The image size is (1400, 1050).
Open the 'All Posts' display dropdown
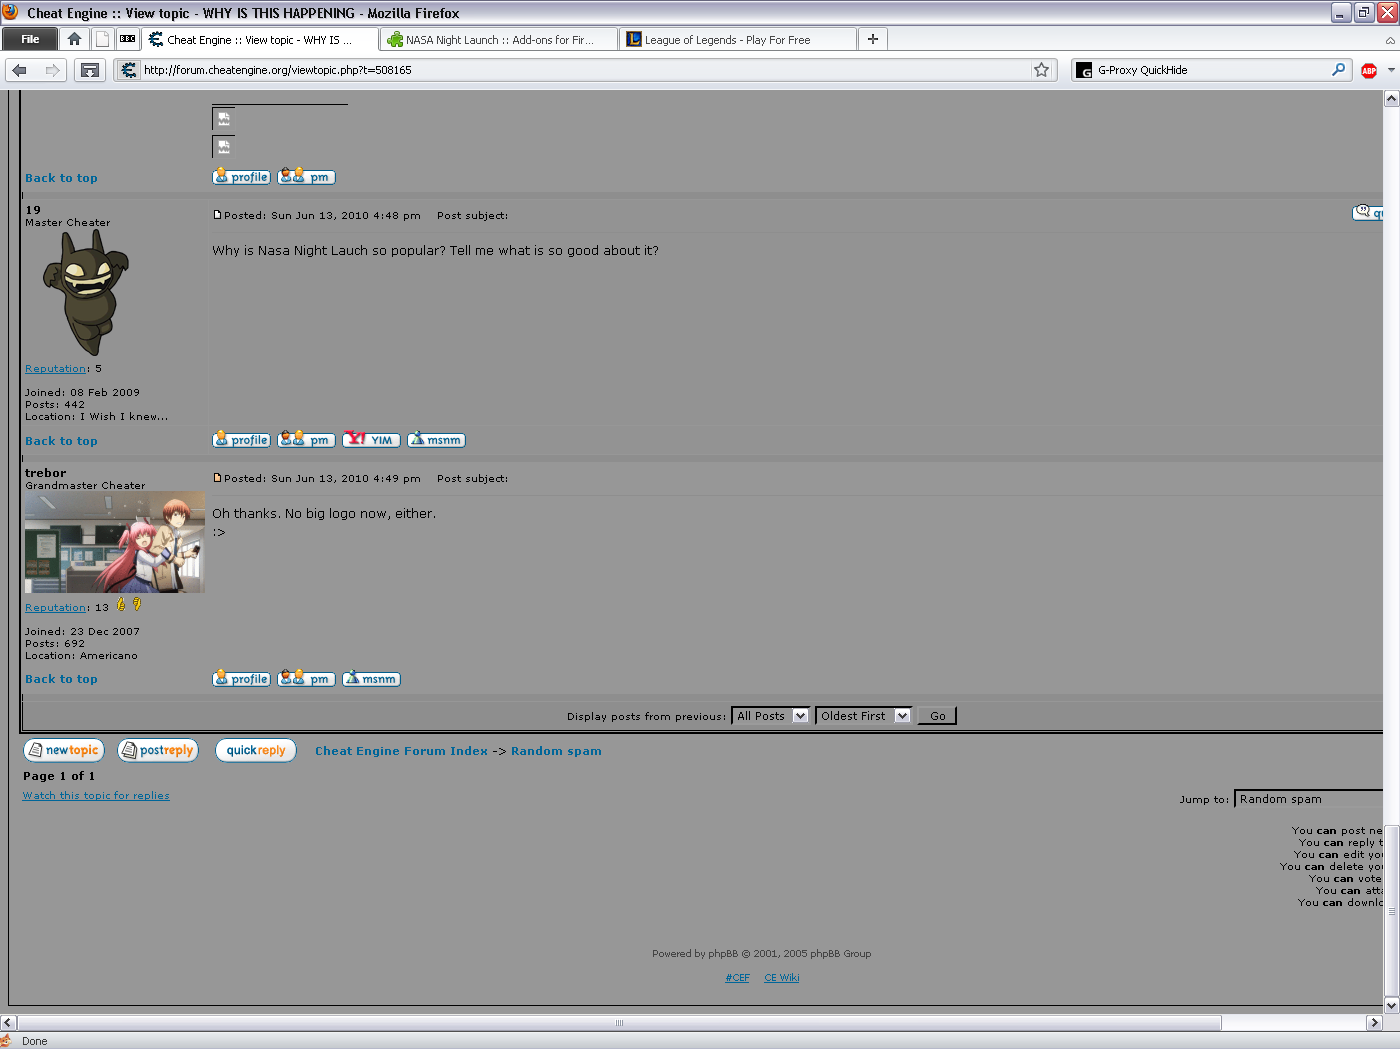click(x=770, y=716)
